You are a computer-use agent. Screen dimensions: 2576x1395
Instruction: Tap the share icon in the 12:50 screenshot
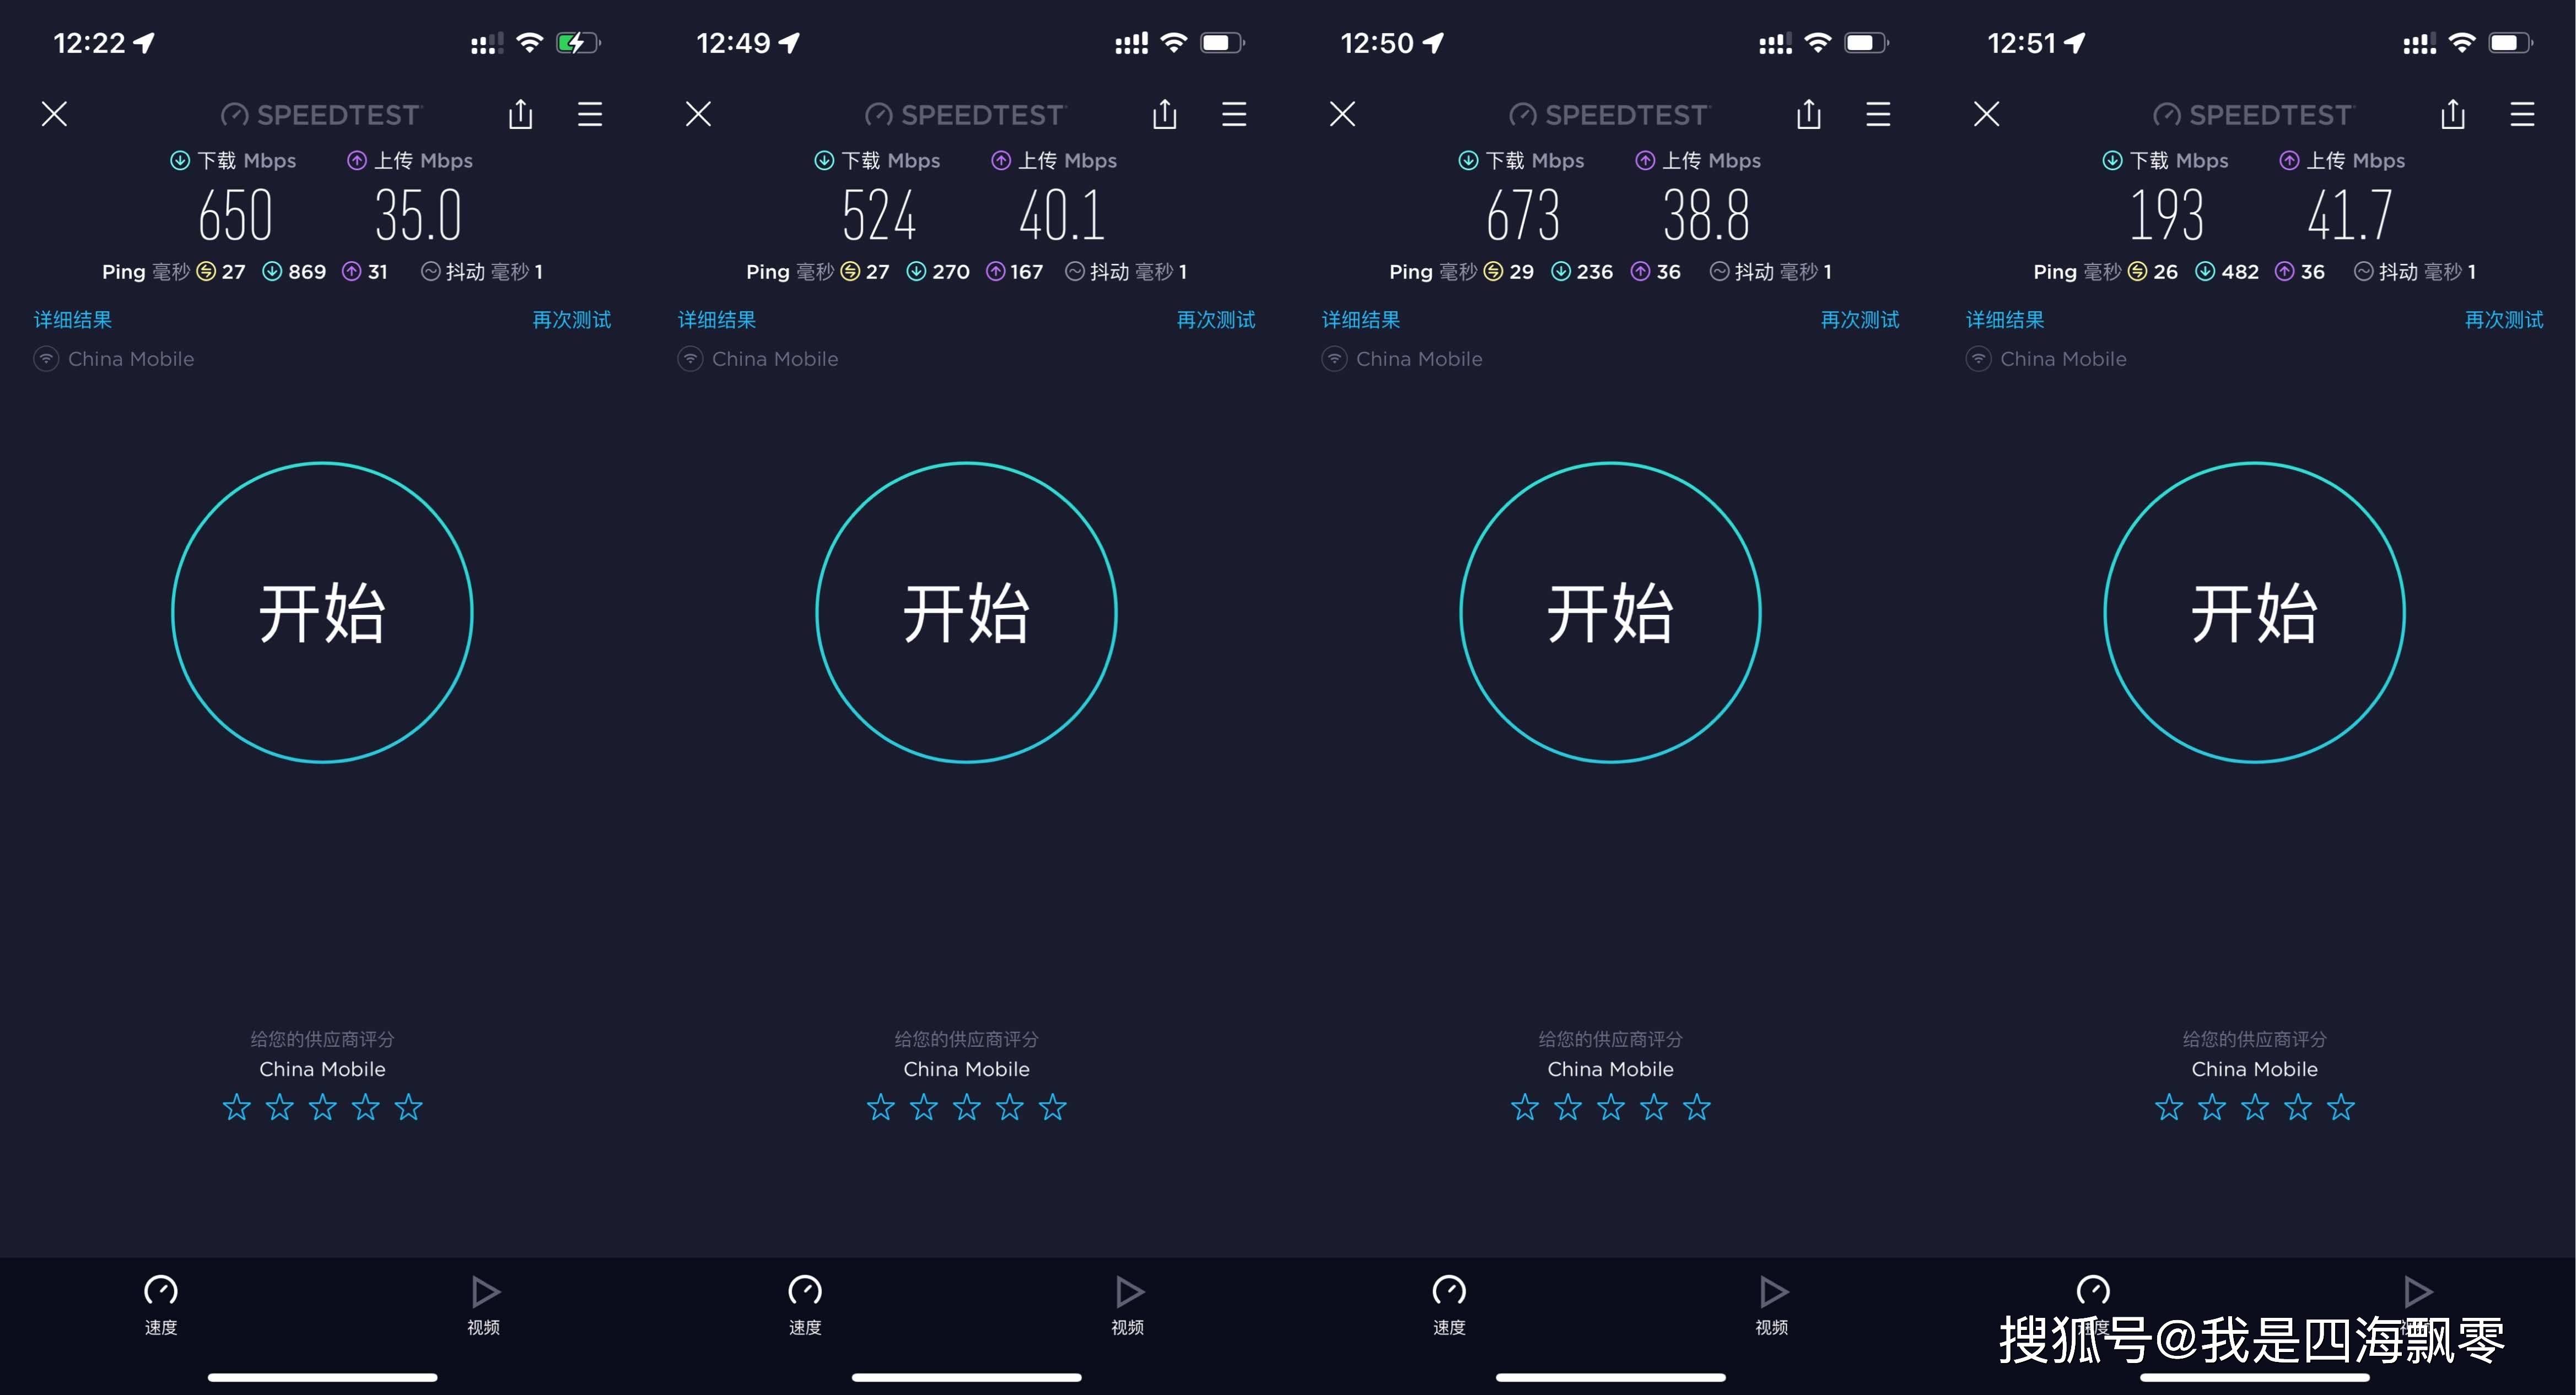click(x=1808, y=114)
